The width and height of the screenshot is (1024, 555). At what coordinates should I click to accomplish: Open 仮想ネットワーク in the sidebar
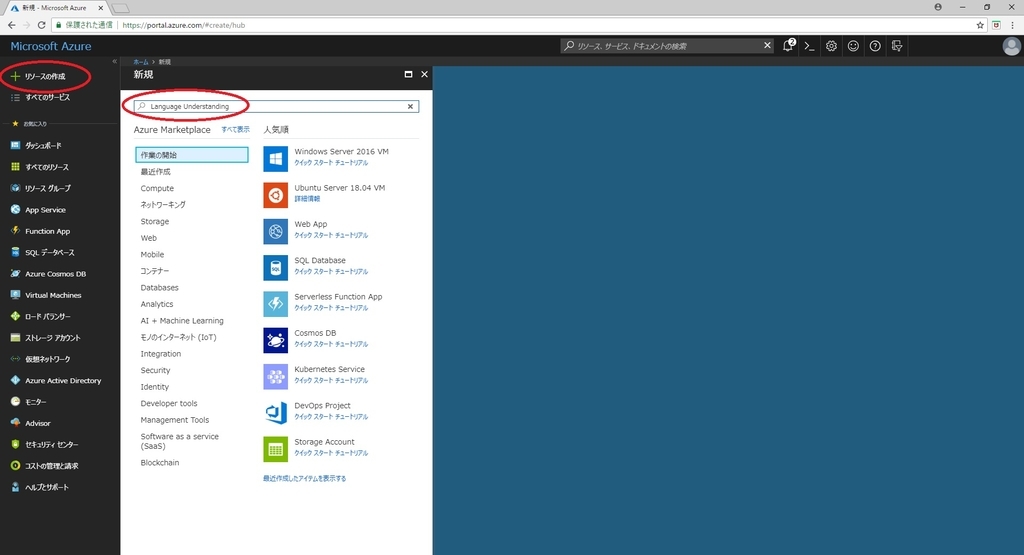tap(48, 359)
